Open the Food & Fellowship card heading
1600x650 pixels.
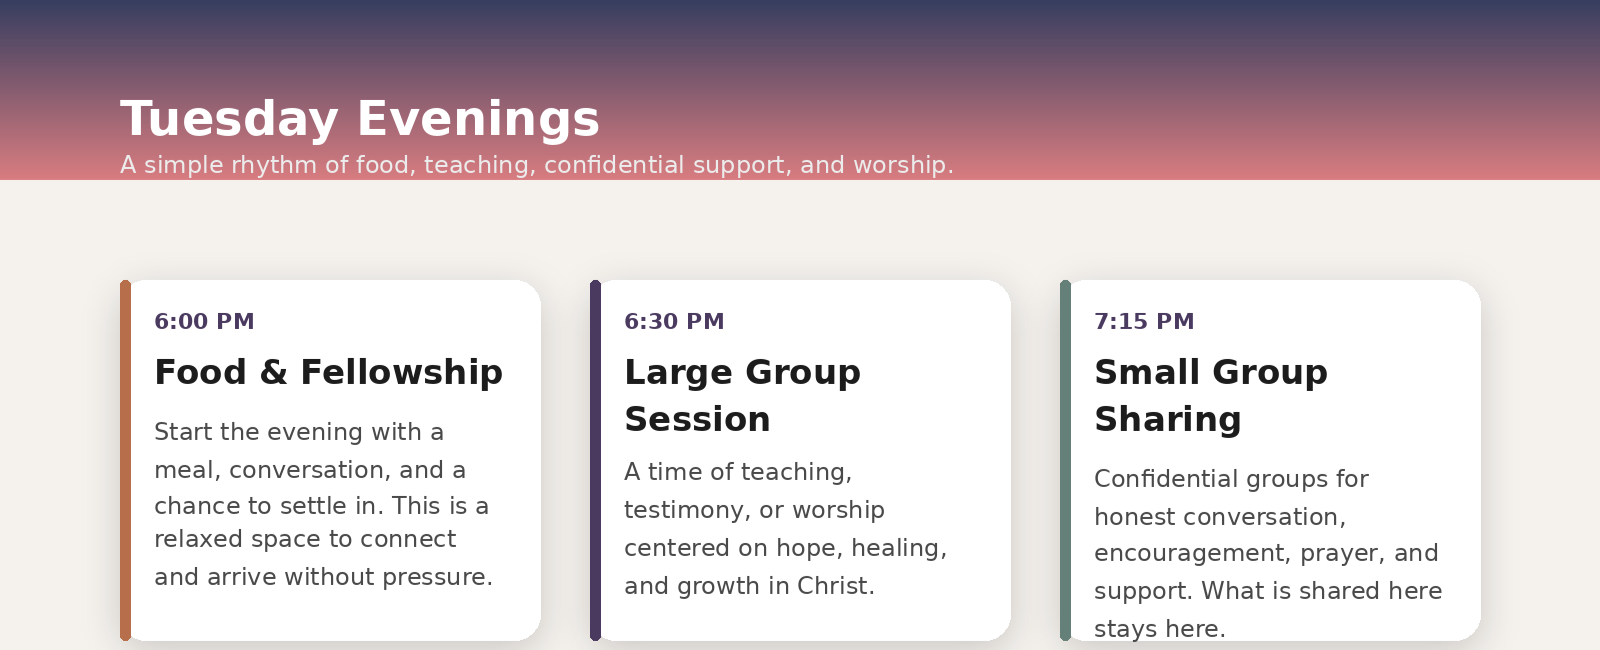click(328, 372)
